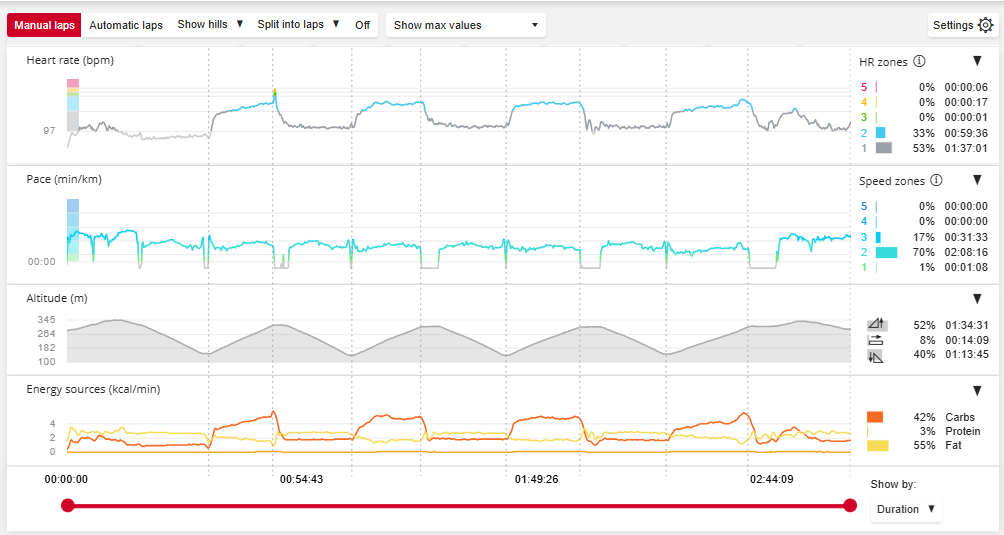Expand the Show hills dropdown
Image resolution: width=1004 pixels, height=535 pixels.
click(210, 25)
